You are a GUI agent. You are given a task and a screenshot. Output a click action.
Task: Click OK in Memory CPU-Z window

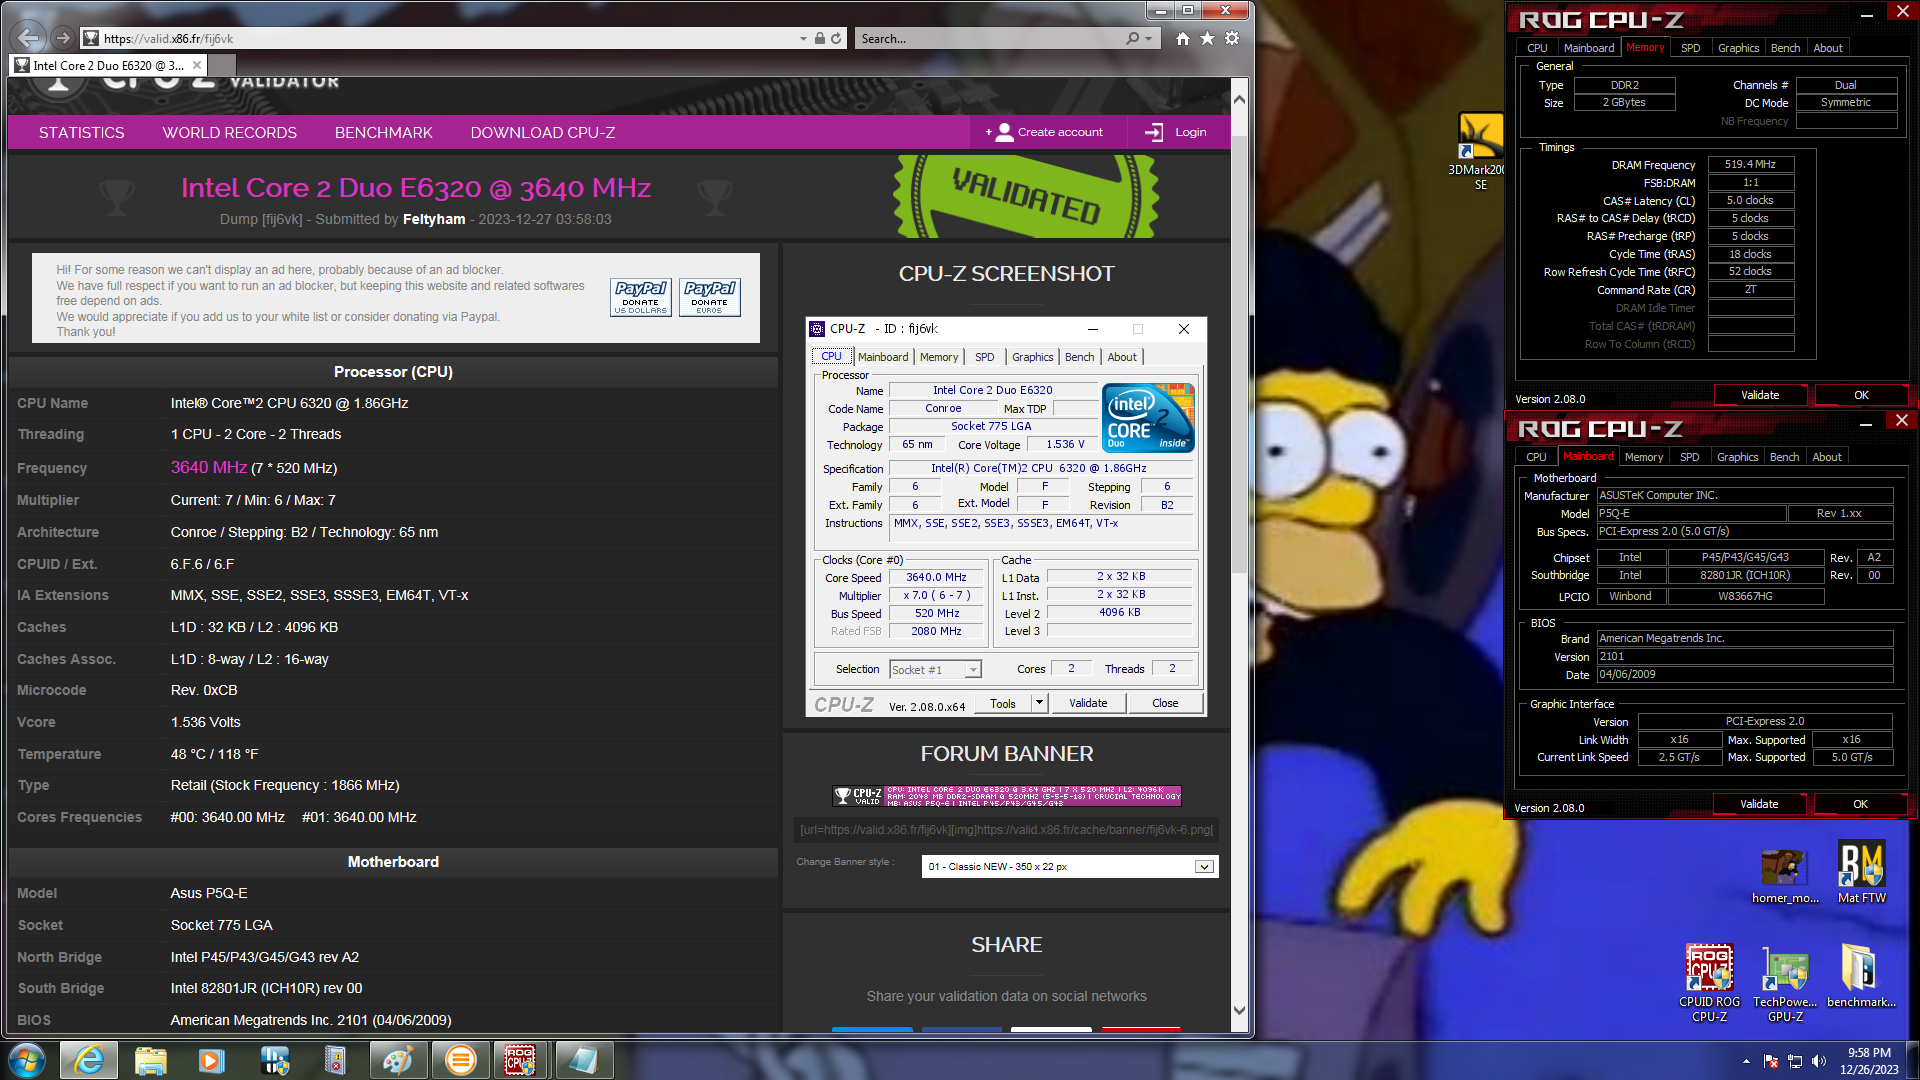coord(1860,395)
